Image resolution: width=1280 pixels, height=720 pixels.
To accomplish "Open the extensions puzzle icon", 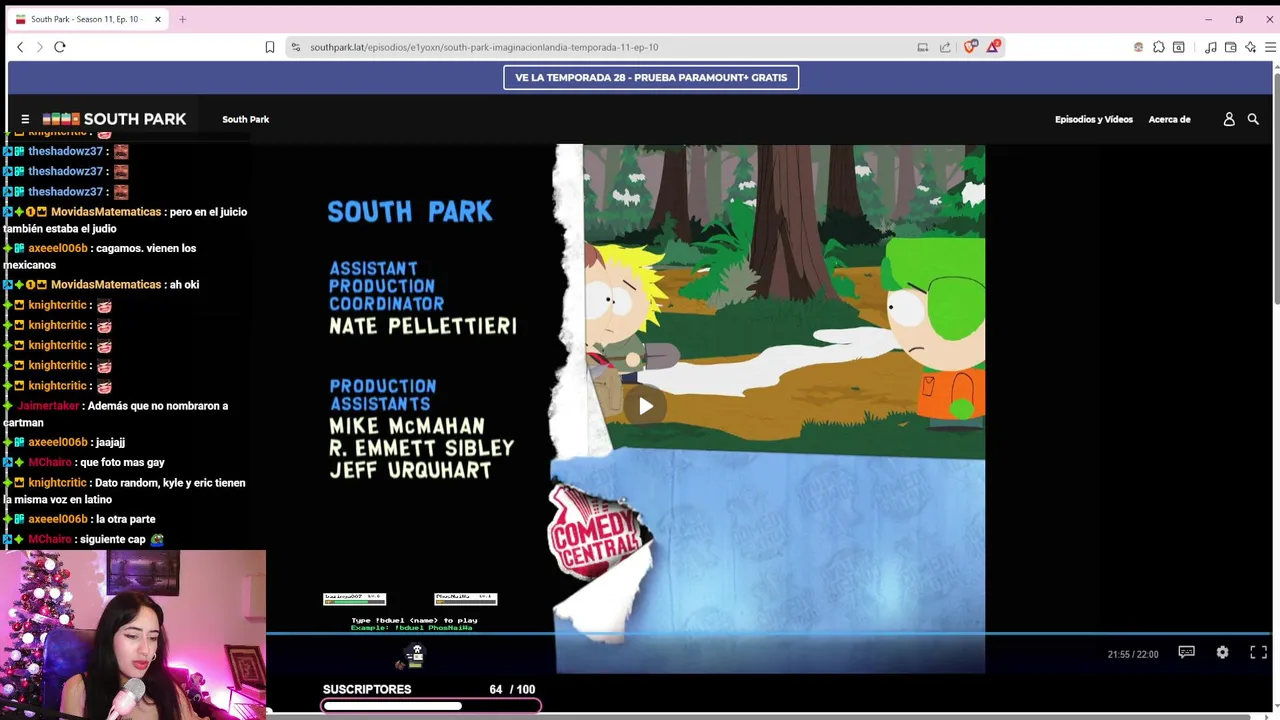I will point(1158,47).
